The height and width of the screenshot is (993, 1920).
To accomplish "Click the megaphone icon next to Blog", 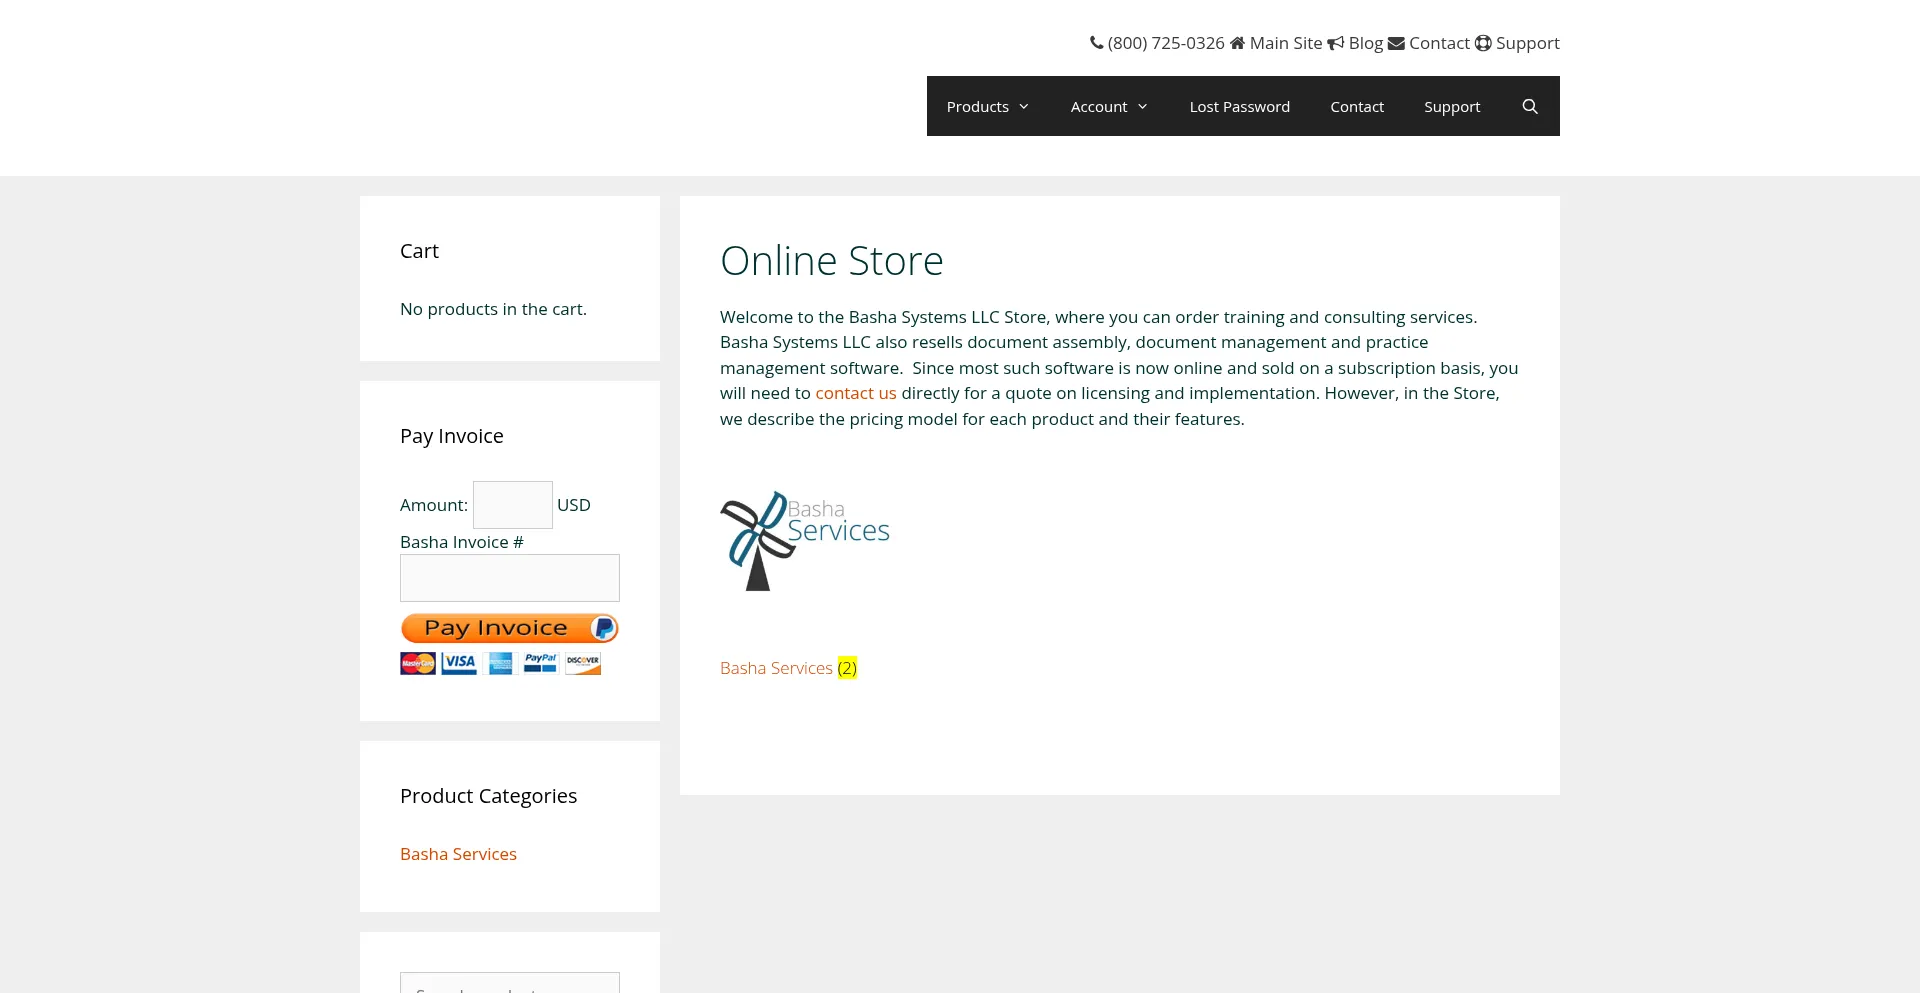I will pyautogui.click(x=1335, y=43).
